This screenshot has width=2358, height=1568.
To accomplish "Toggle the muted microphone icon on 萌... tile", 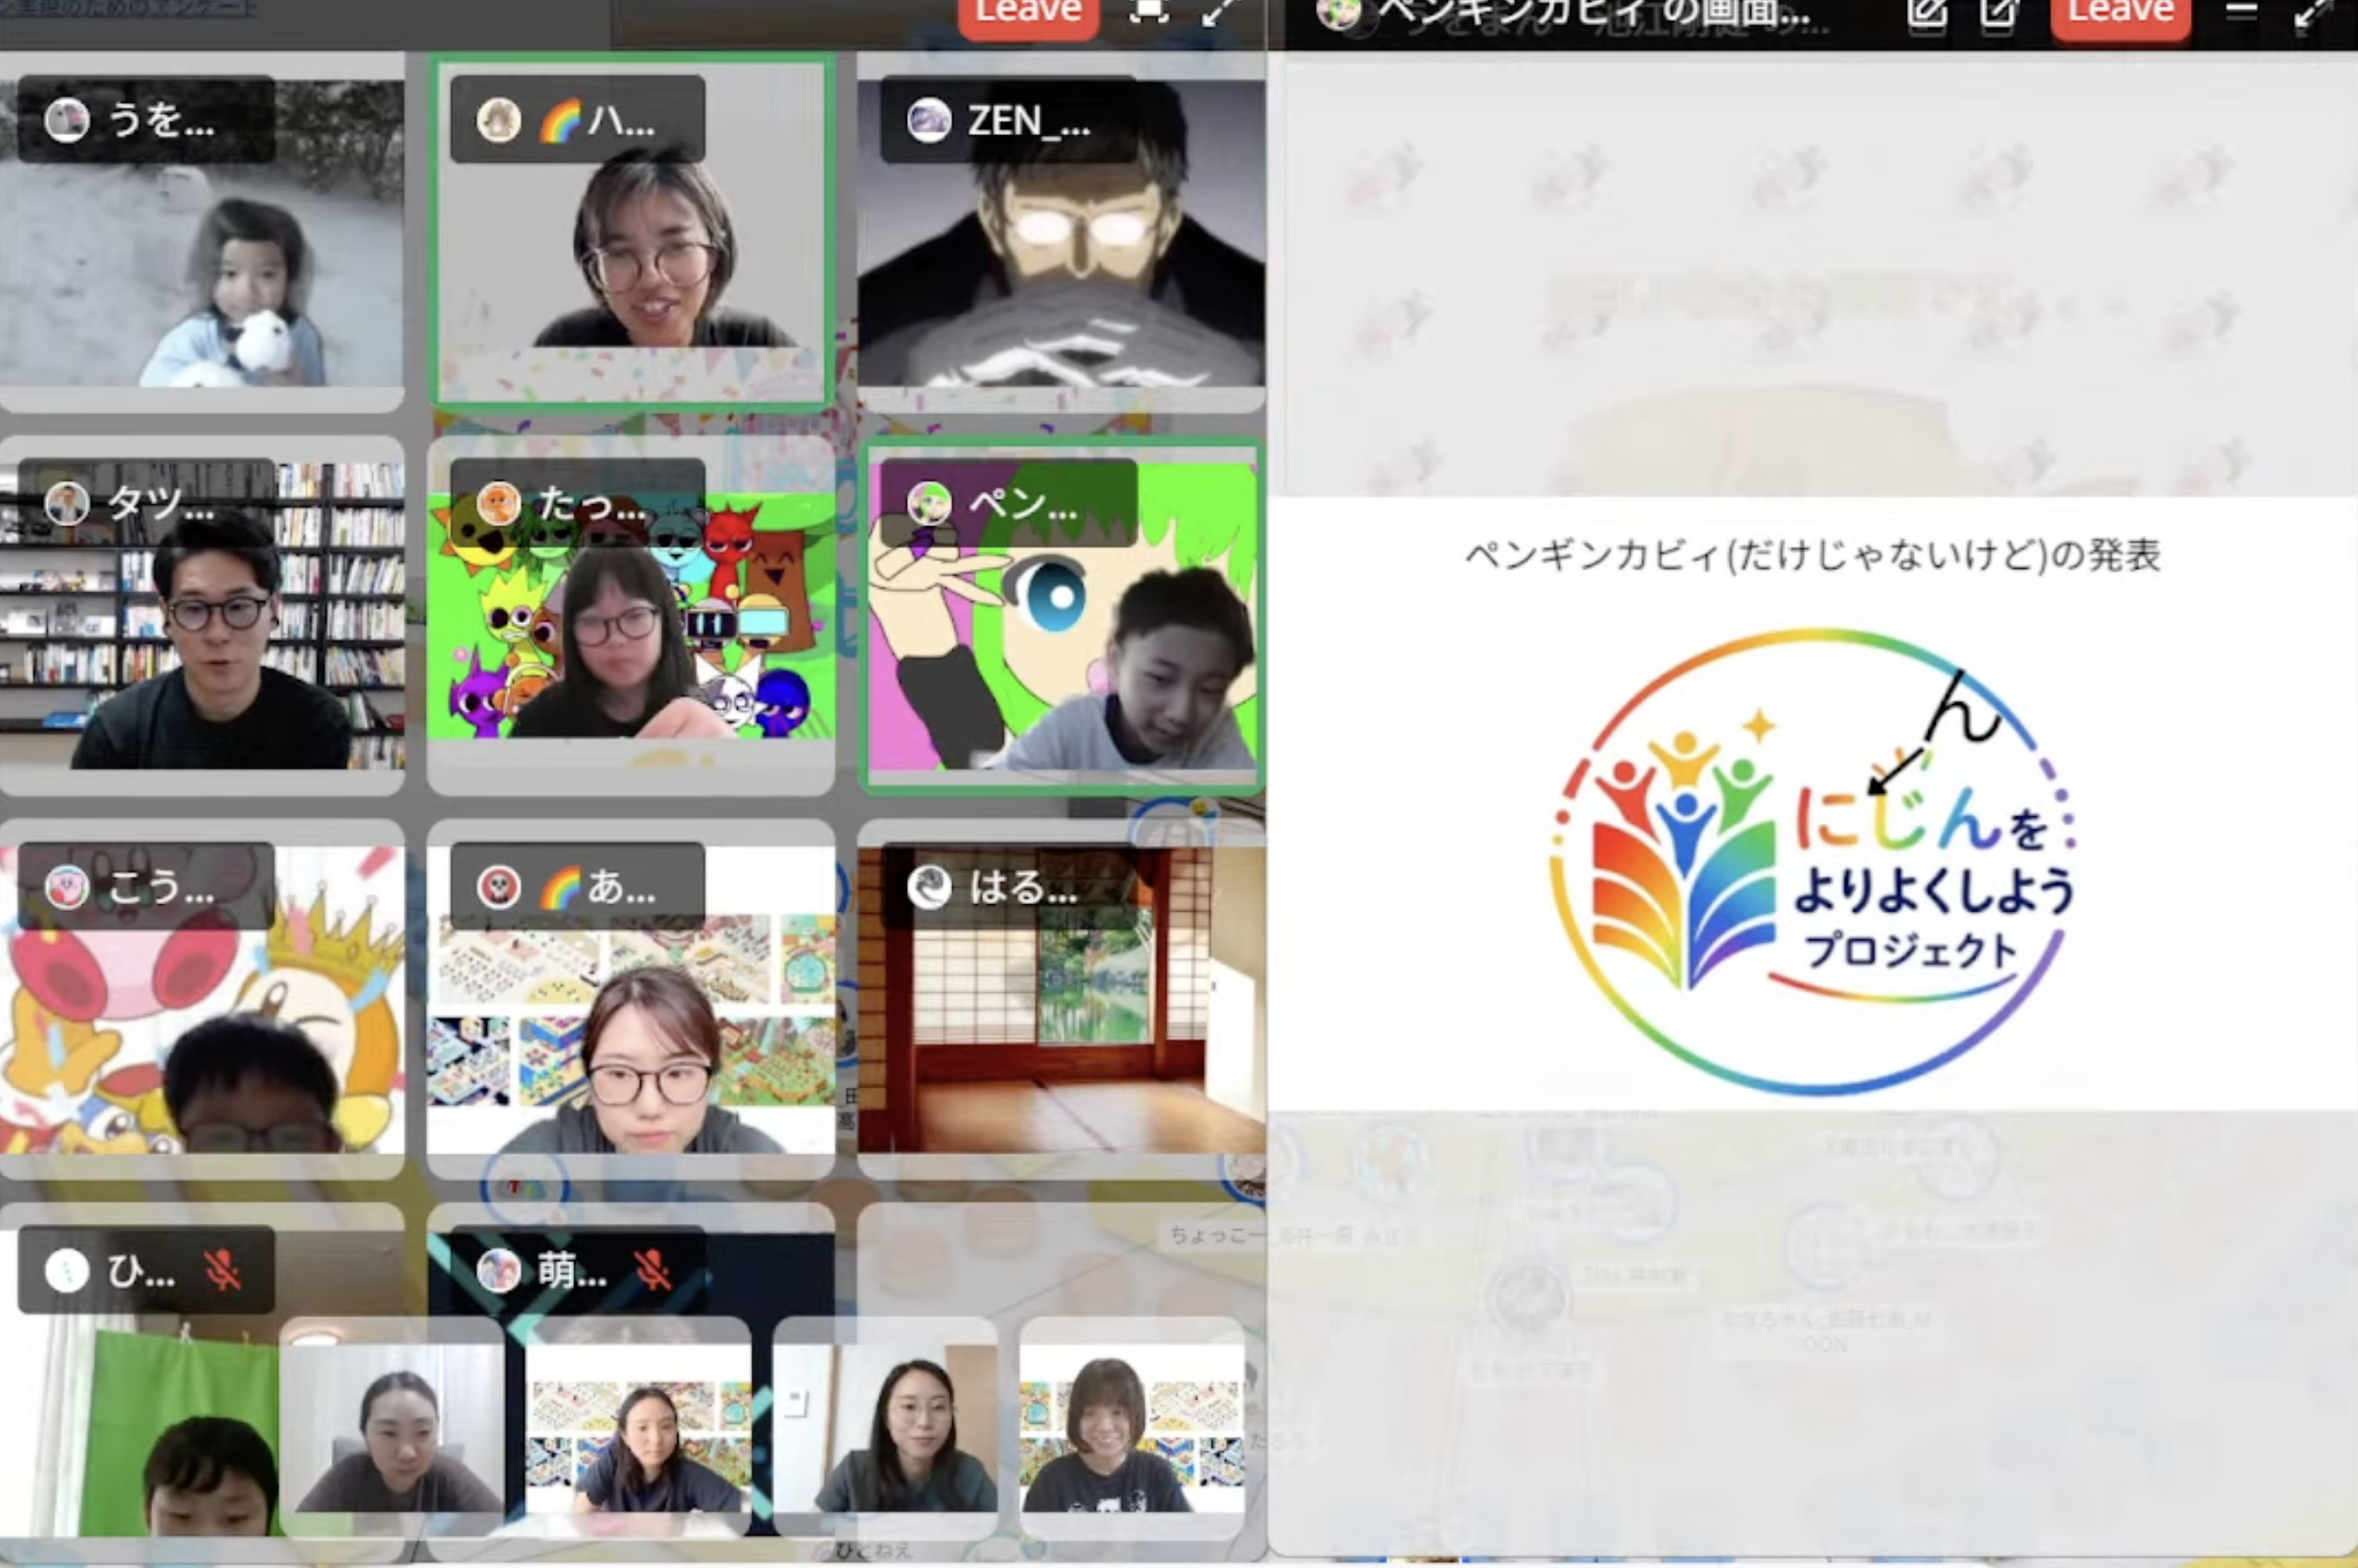I will (652, 1270).
